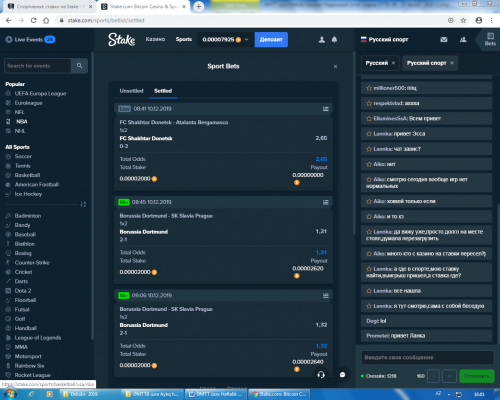Open the chat mail envelope icon
Screen dimensions: 500x400
point(444,40)
